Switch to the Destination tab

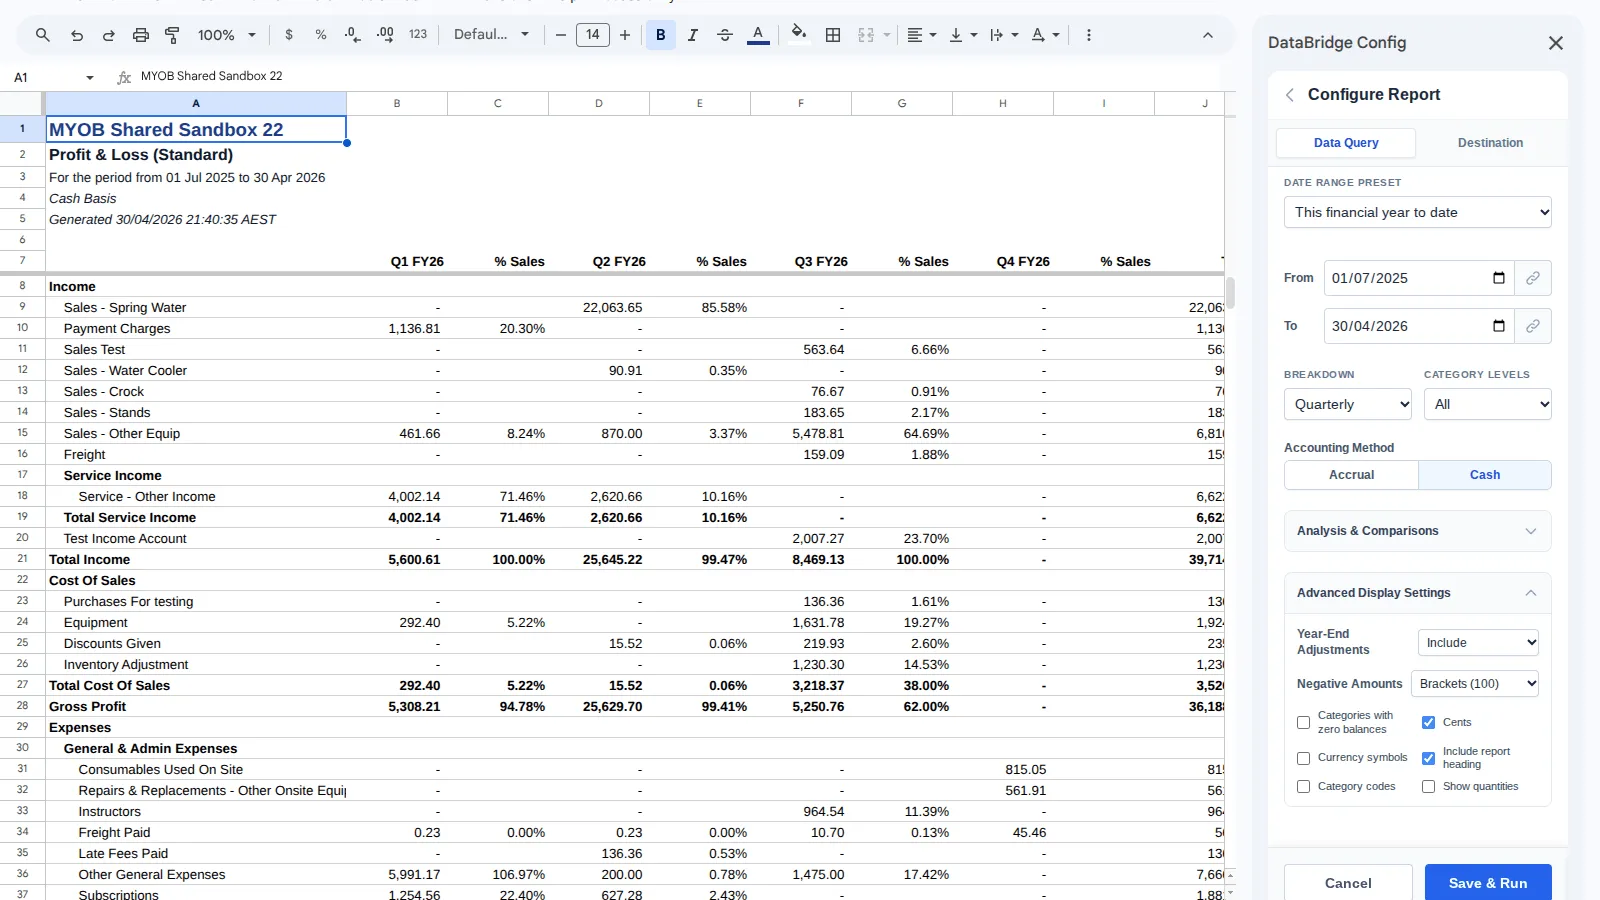point(1490,143)
